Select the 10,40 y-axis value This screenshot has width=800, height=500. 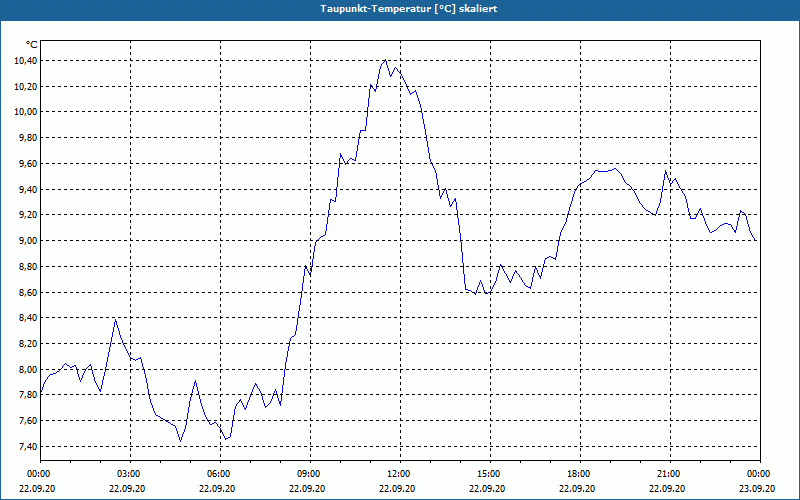[x=27, y=61]
